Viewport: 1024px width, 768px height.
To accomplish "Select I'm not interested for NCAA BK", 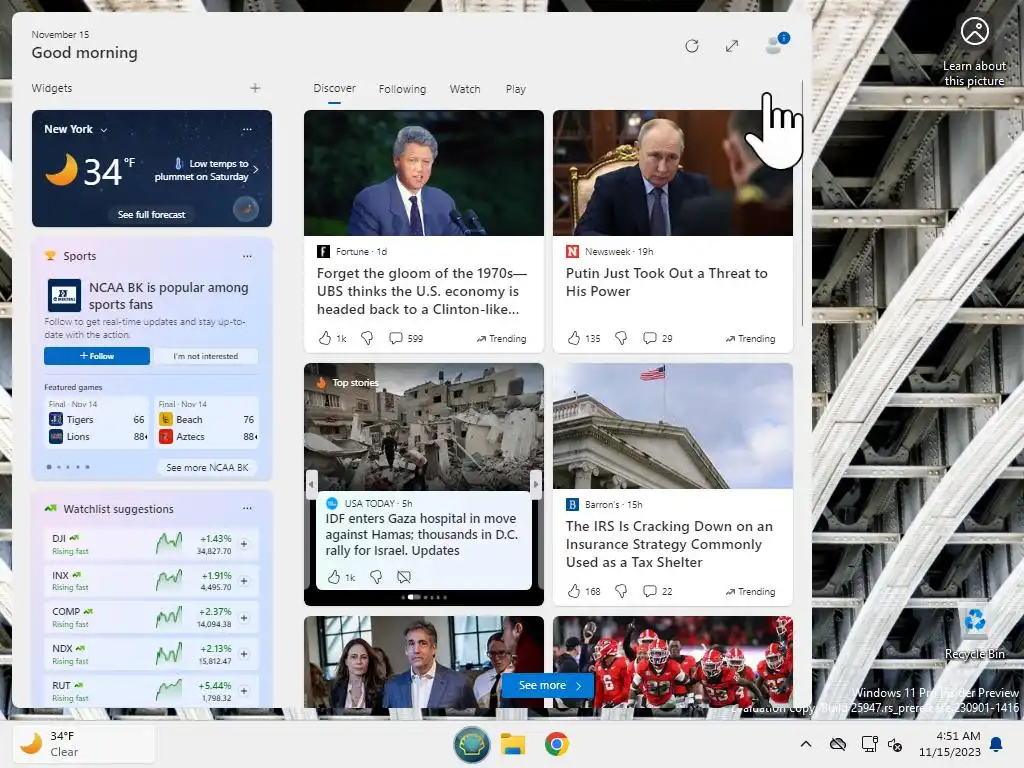I will coord(206,356).
